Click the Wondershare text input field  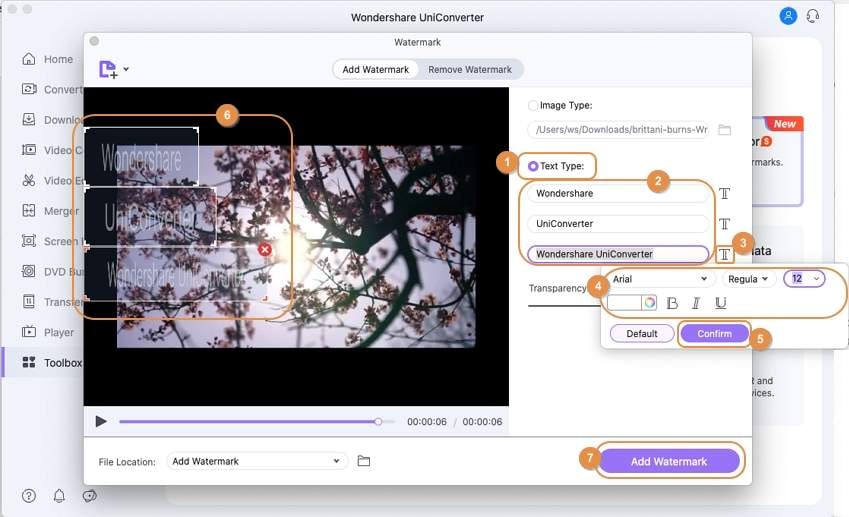618,193
